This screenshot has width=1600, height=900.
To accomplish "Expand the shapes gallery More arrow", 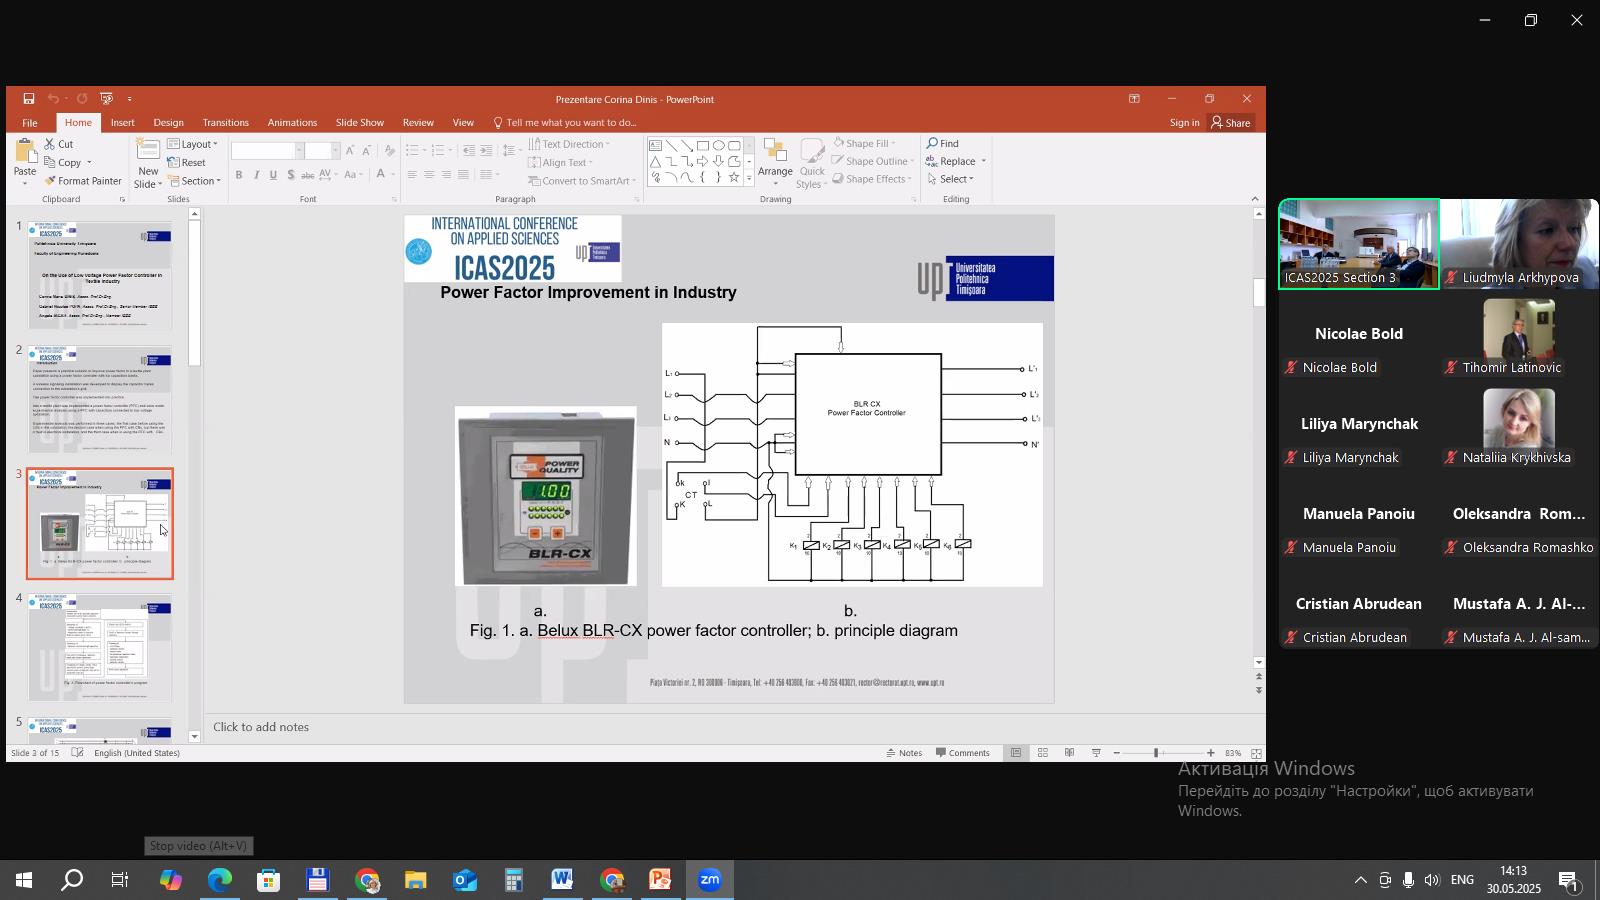I will (749, 177).
